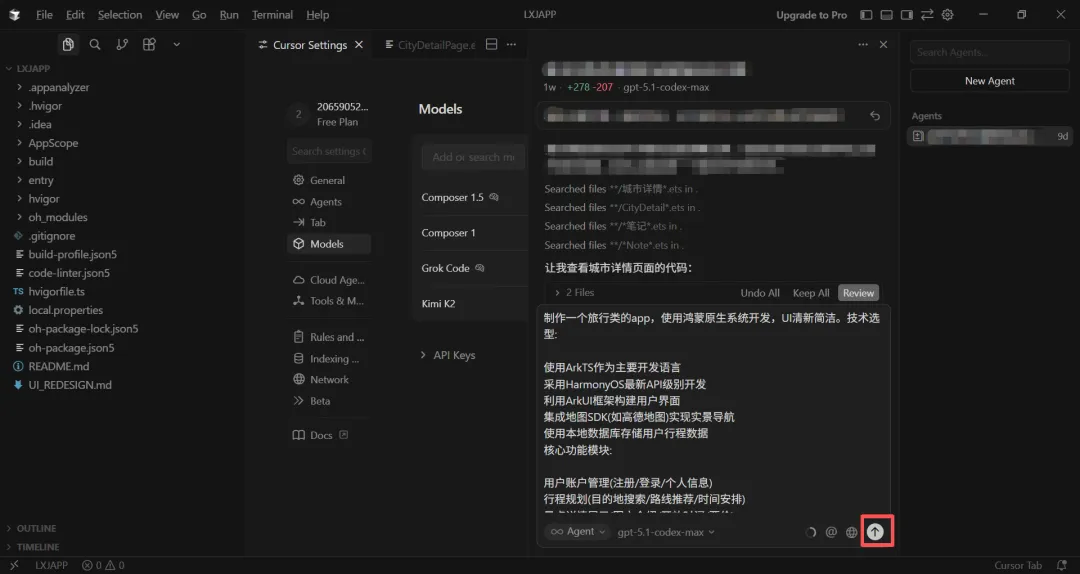Open hvigorfile.ts file
The width and height of the screenshot is (1080, 574).
pos(56,291)
